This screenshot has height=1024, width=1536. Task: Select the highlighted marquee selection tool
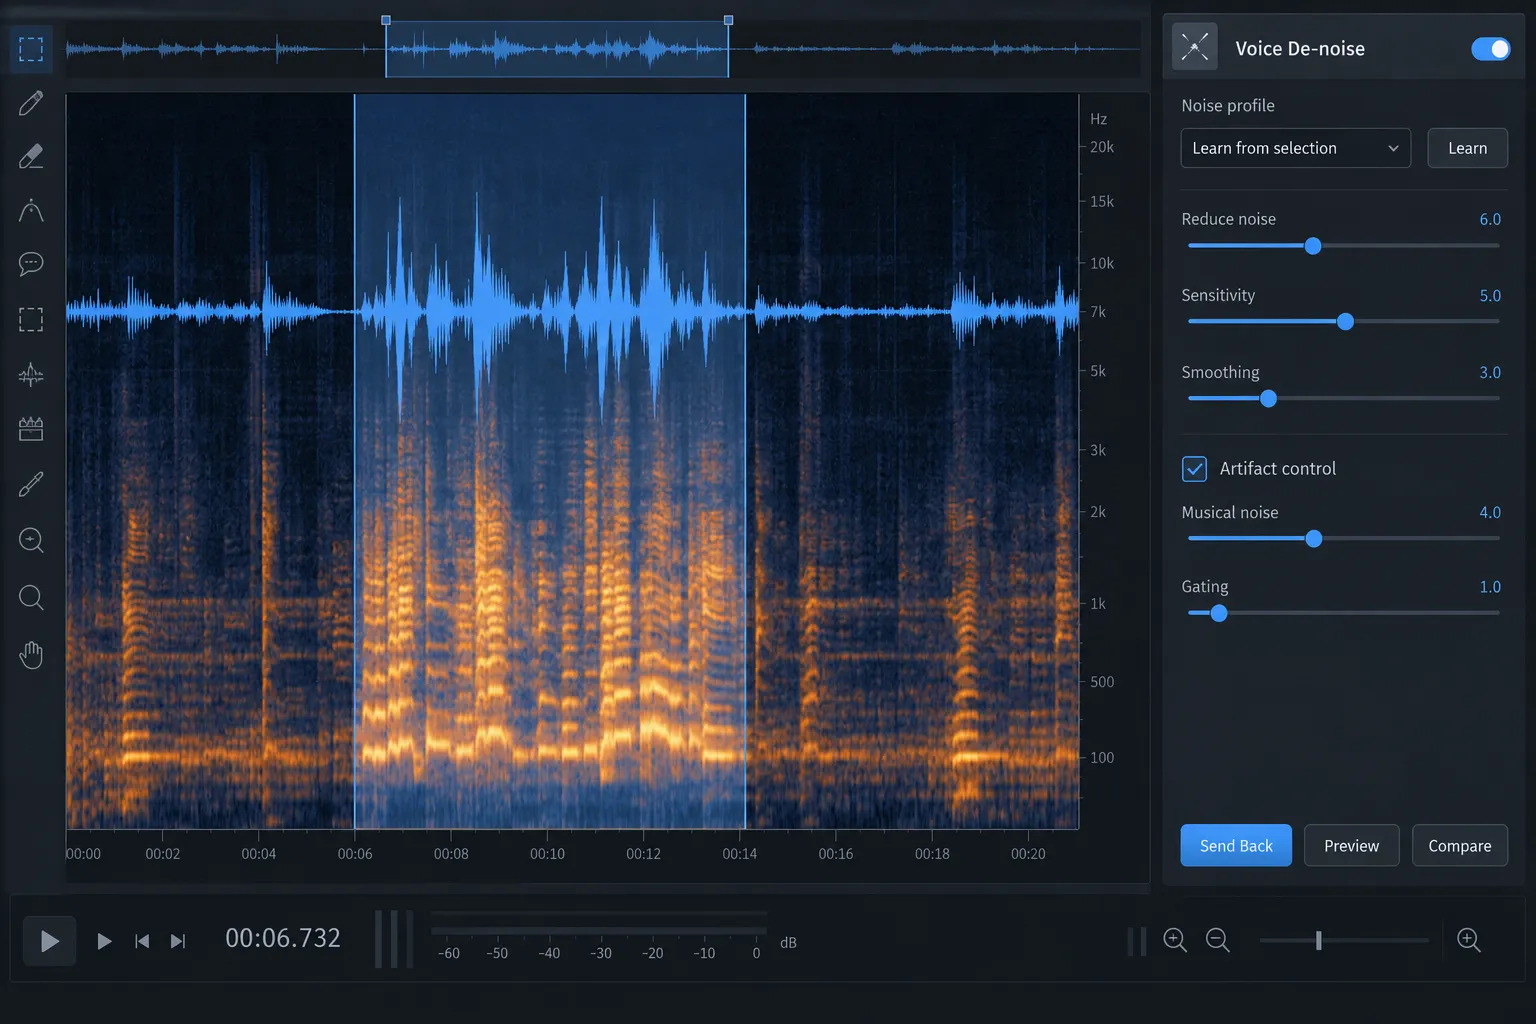click(31, 49)
